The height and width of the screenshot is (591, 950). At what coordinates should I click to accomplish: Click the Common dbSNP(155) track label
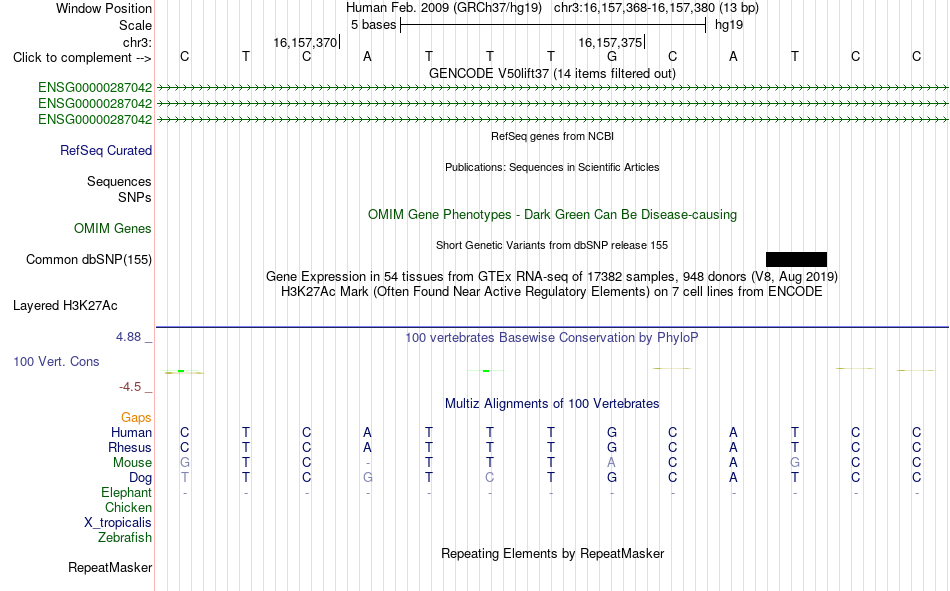tap(89, 259)
